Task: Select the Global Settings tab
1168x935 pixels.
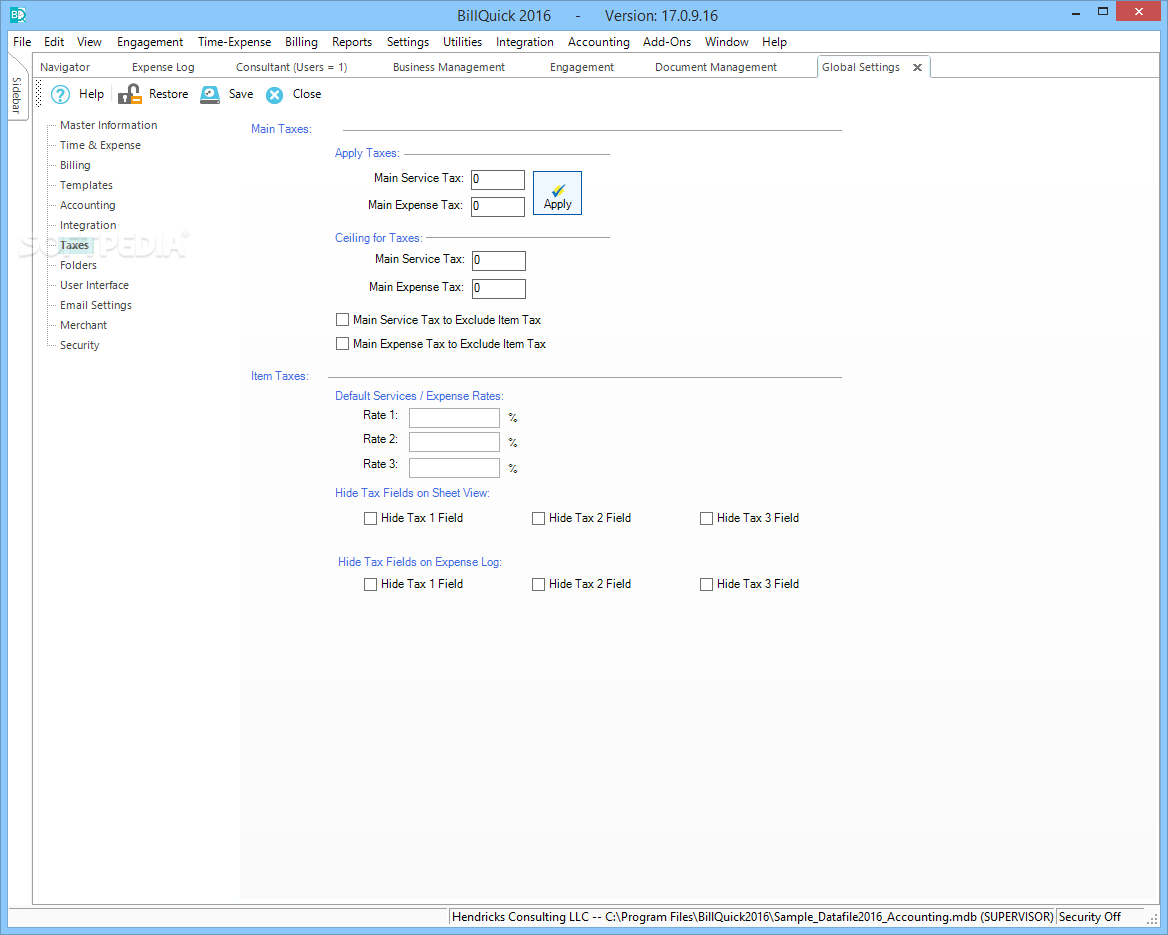Action: click(860, 67)
